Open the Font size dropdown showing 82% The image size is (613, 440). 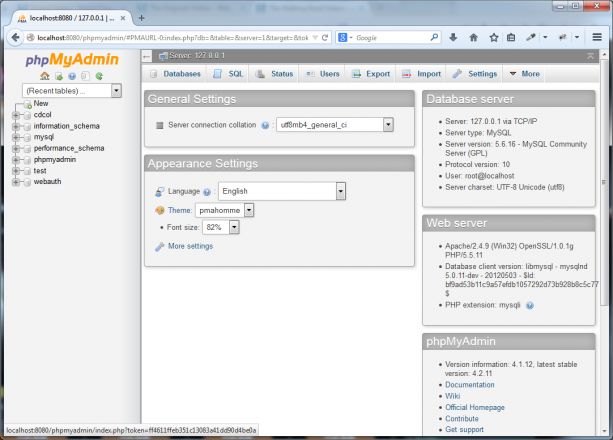[x=220, y=227]
